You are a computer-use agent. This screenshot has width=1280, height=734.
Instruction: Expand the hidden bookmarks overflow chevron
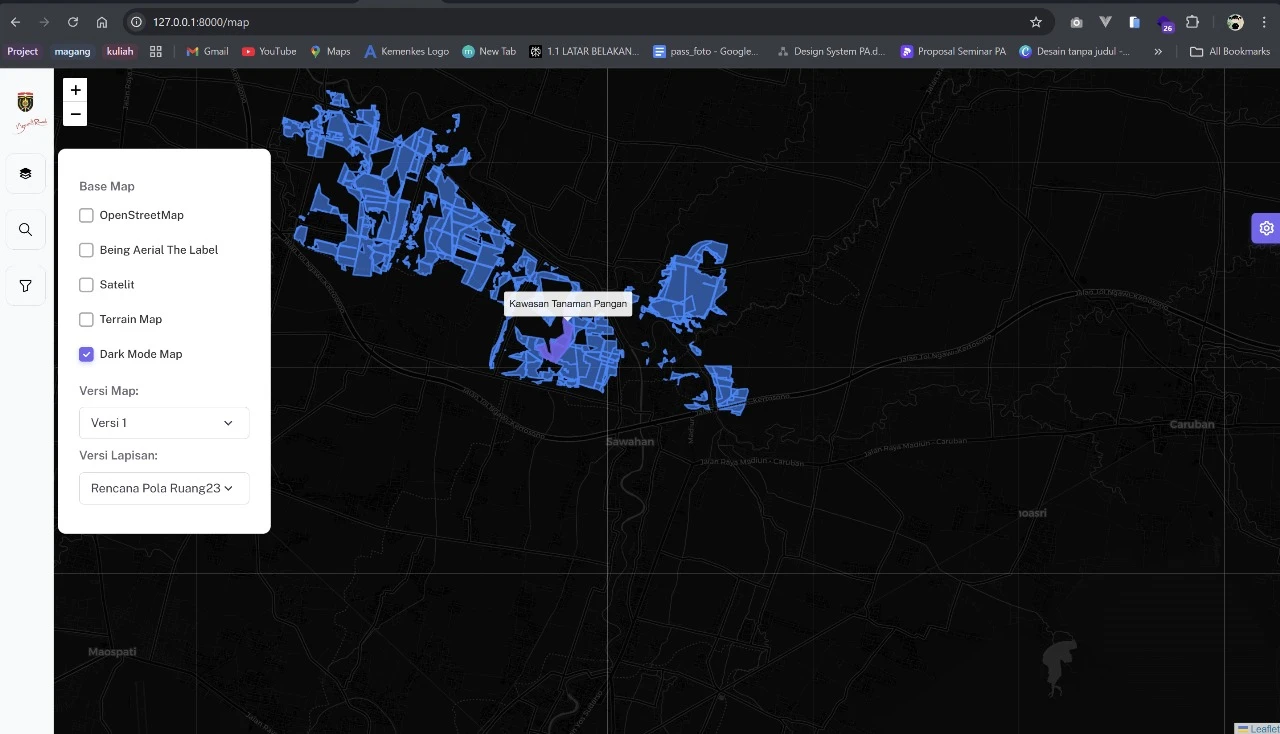click(x=1158, y=52)
